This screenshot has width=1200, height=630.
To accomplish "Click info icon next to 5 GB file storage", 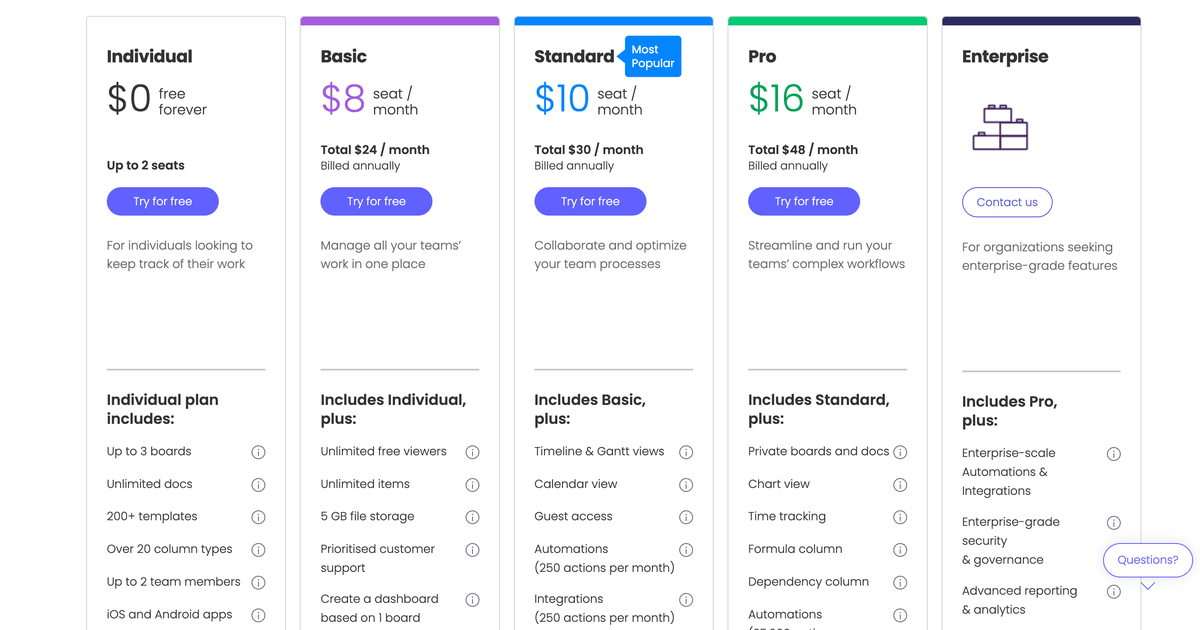I will click(472, 517).
